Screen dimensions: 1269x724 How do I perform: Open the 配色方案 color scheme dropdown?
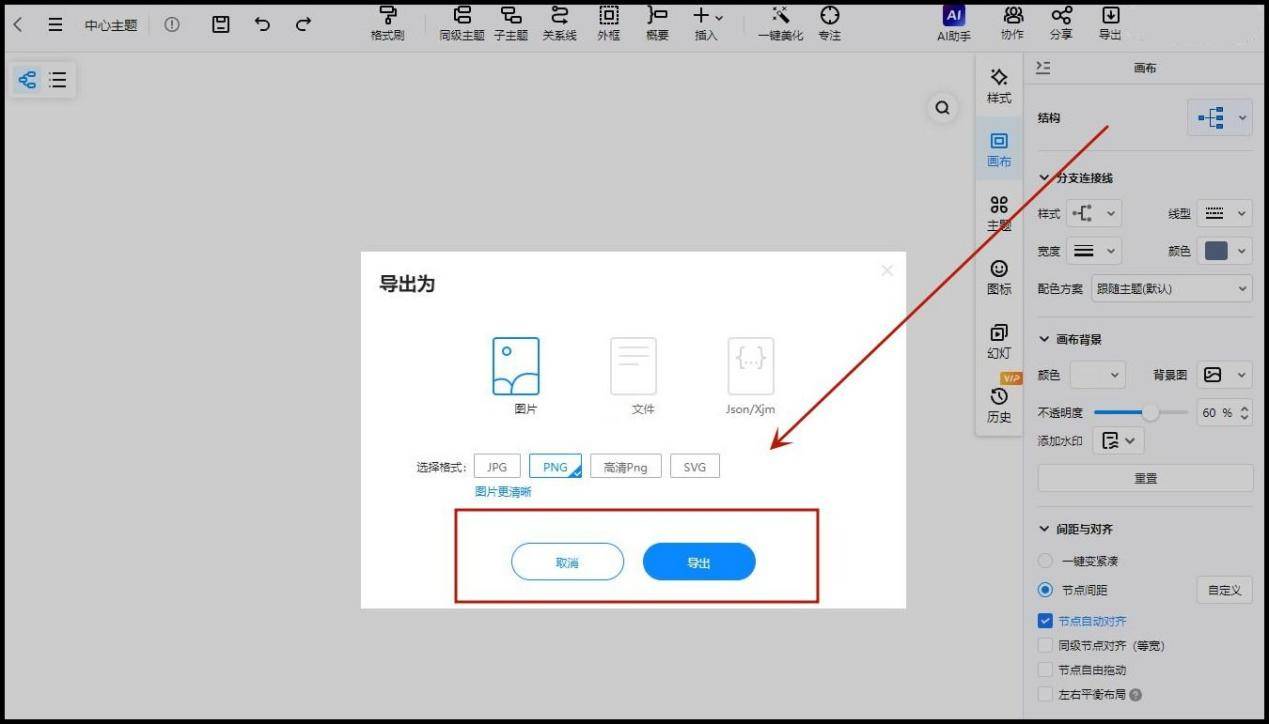coord(1172,288)
